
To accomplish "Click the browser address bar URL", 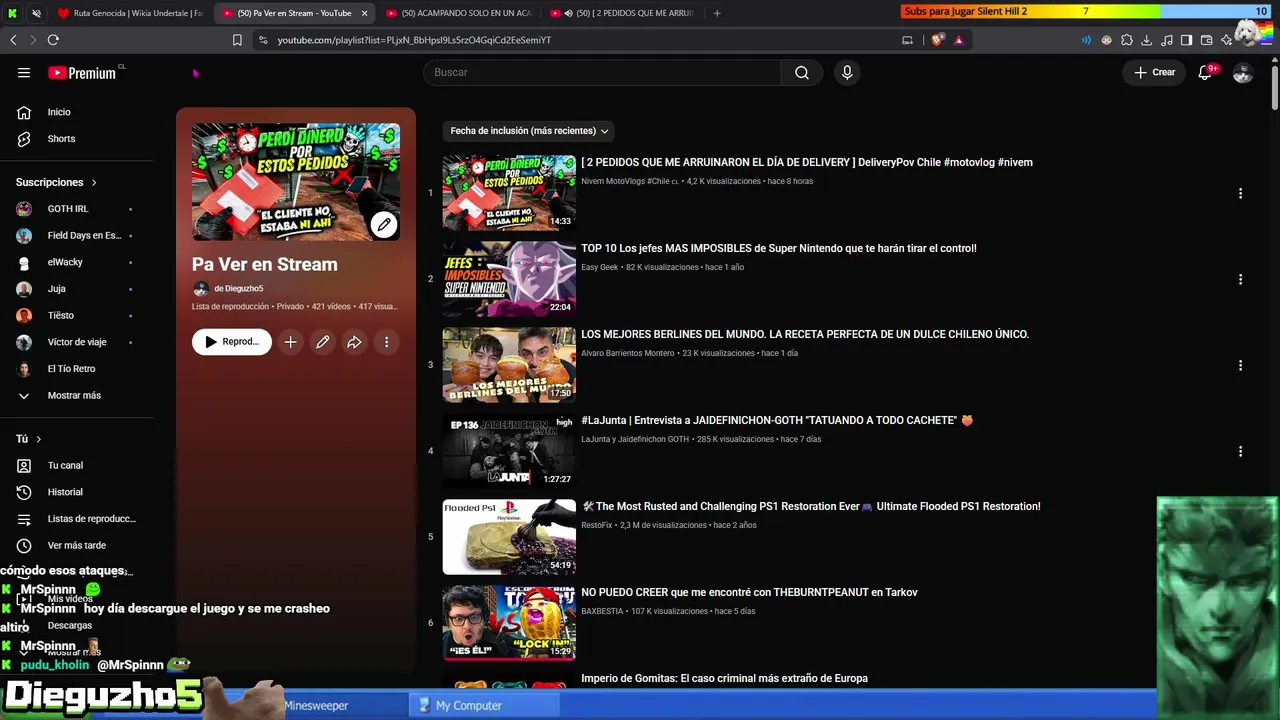I will pyautogui.click(x=414, y=40).
